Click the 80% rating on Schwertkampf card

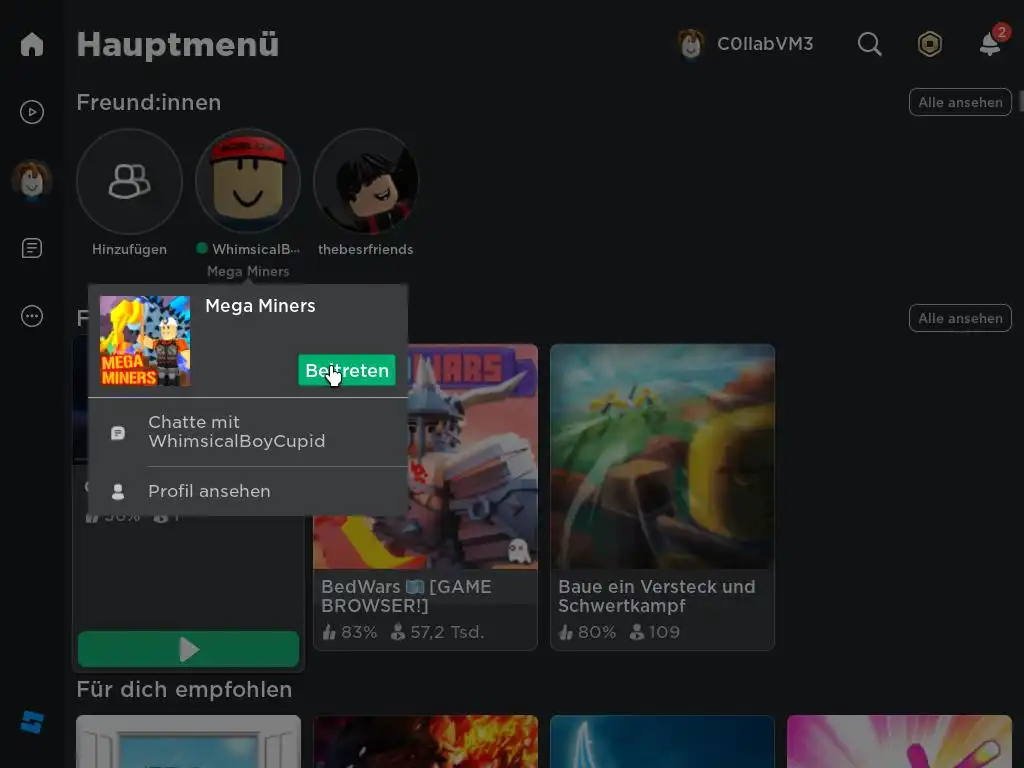[x=586, y=632]
